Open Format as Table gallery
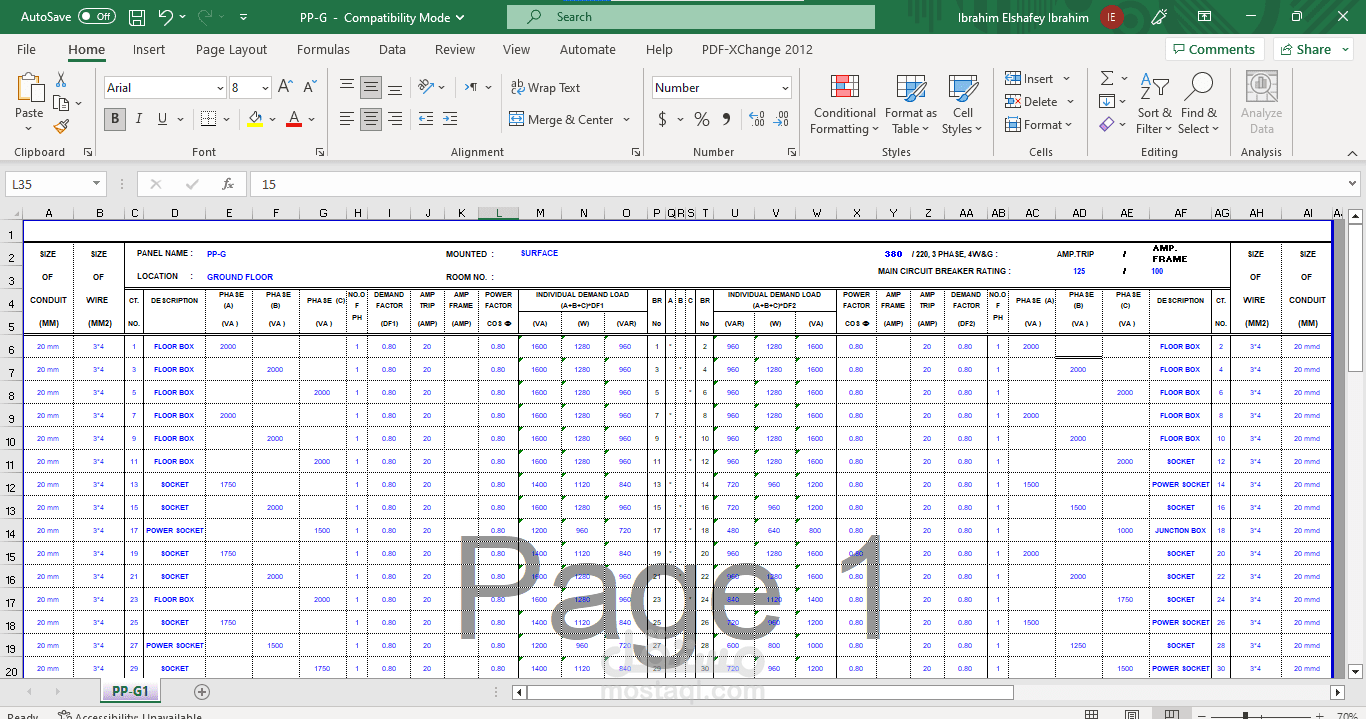This screenshot has width=1366, height=719. click(x=911, y=104)
